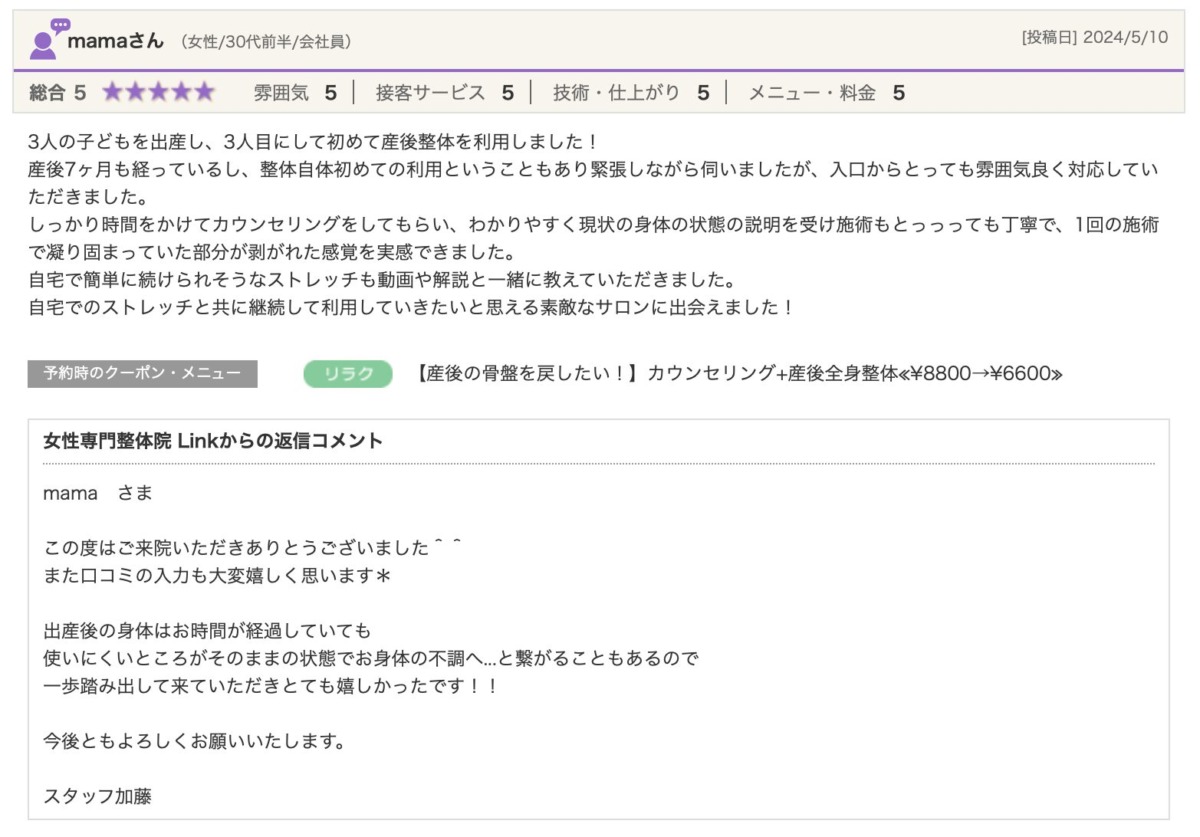The image size is (1200, 837).
Task: Click the 女性専門整体院 Linkからの返信コメント heading
Action: [x=213, y=441]
